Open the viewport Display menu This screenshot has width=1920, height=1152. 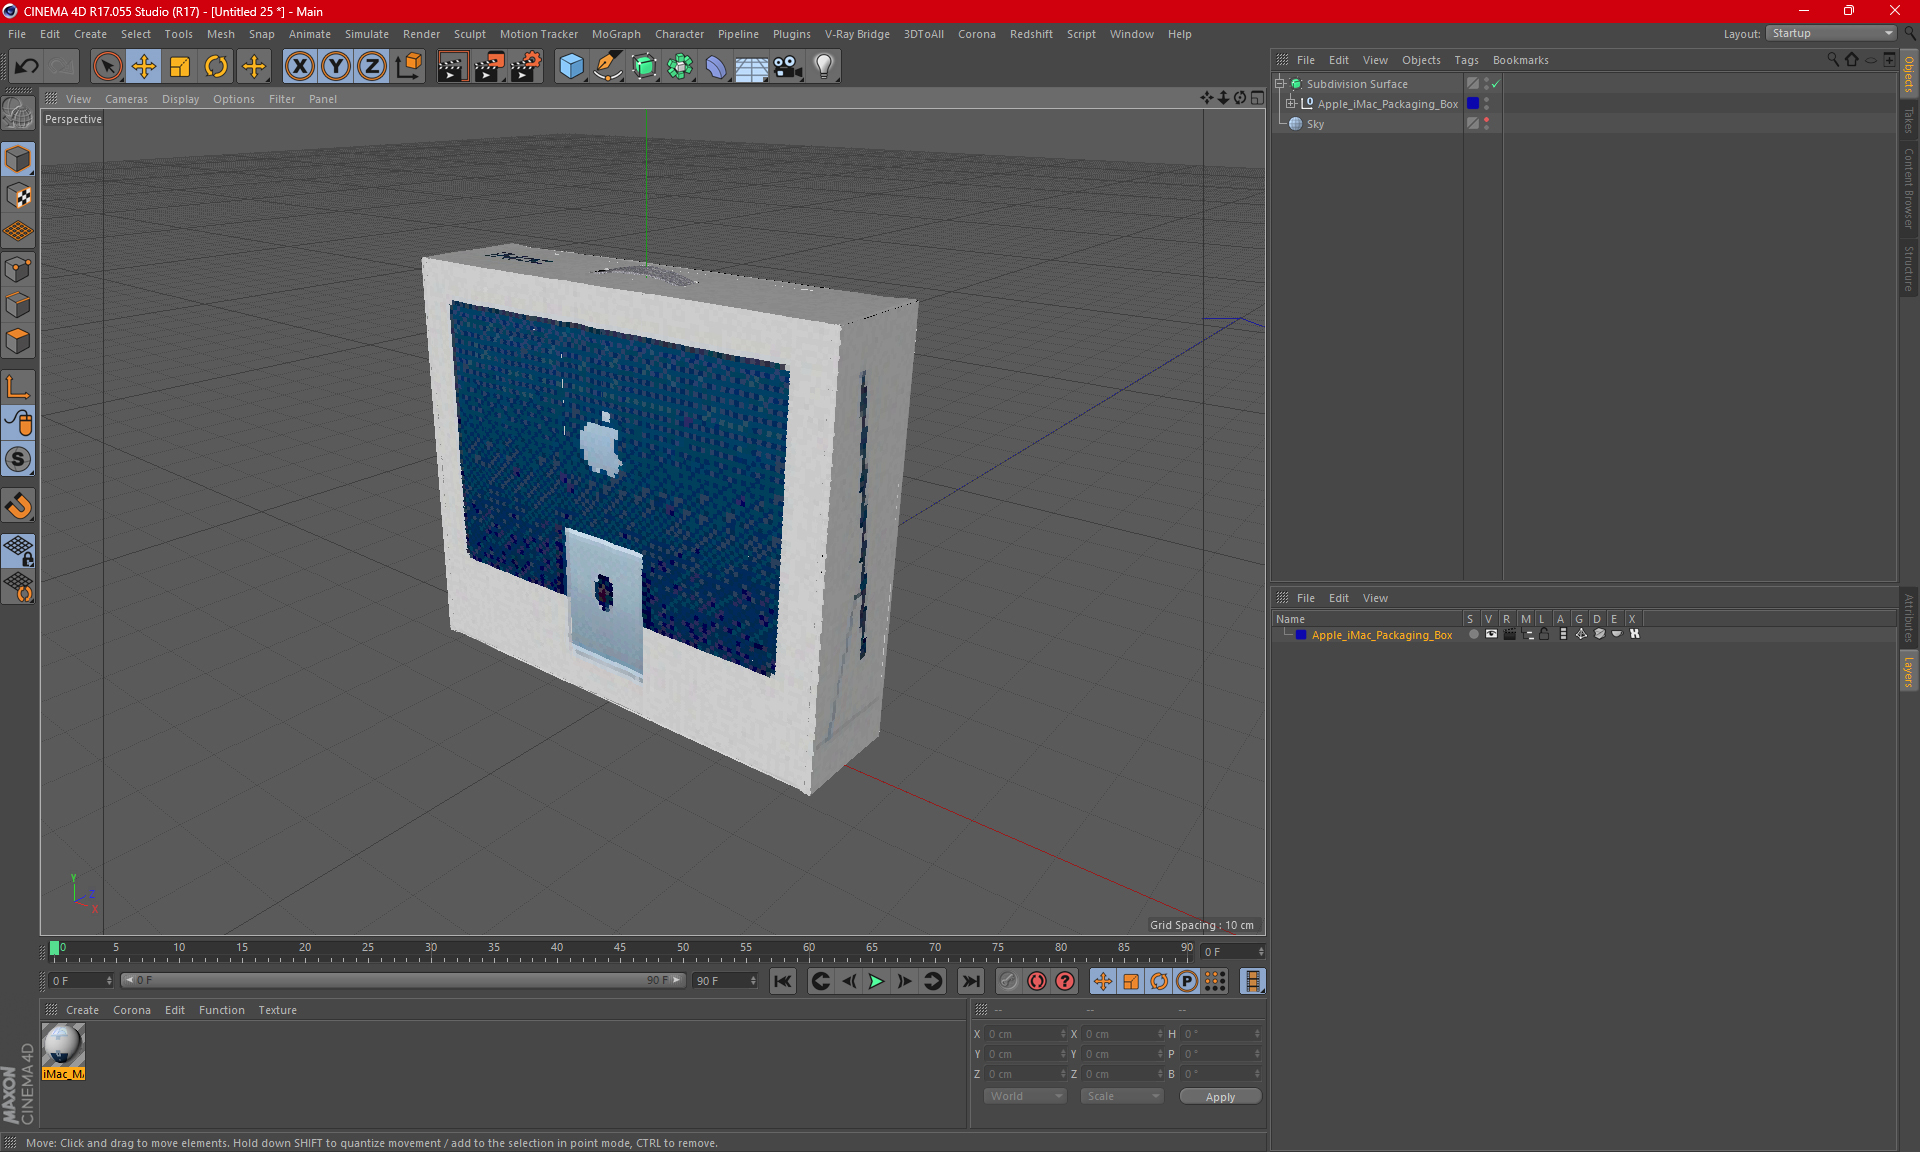click(x=180, y=99)
